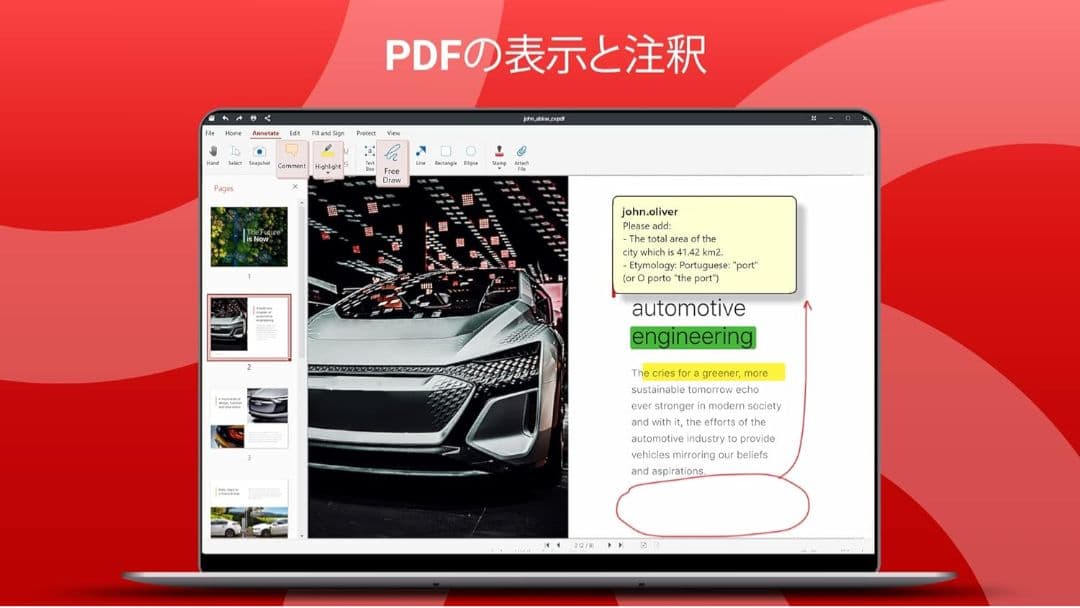Select the Free Draw tool
Image resolution: width=1080 pixels, height=608 pixels.
(x=391, y=158)
